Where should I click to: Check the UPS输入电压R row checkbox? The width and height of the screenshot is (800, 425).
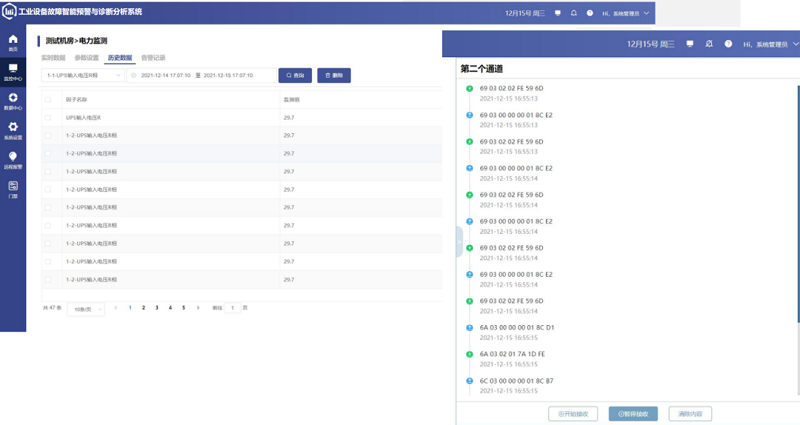tap(47, 118)
